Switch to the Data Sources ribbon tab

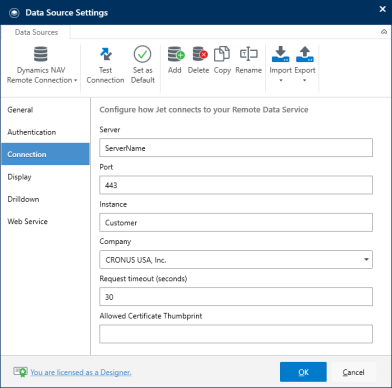[x=36, y=32]
